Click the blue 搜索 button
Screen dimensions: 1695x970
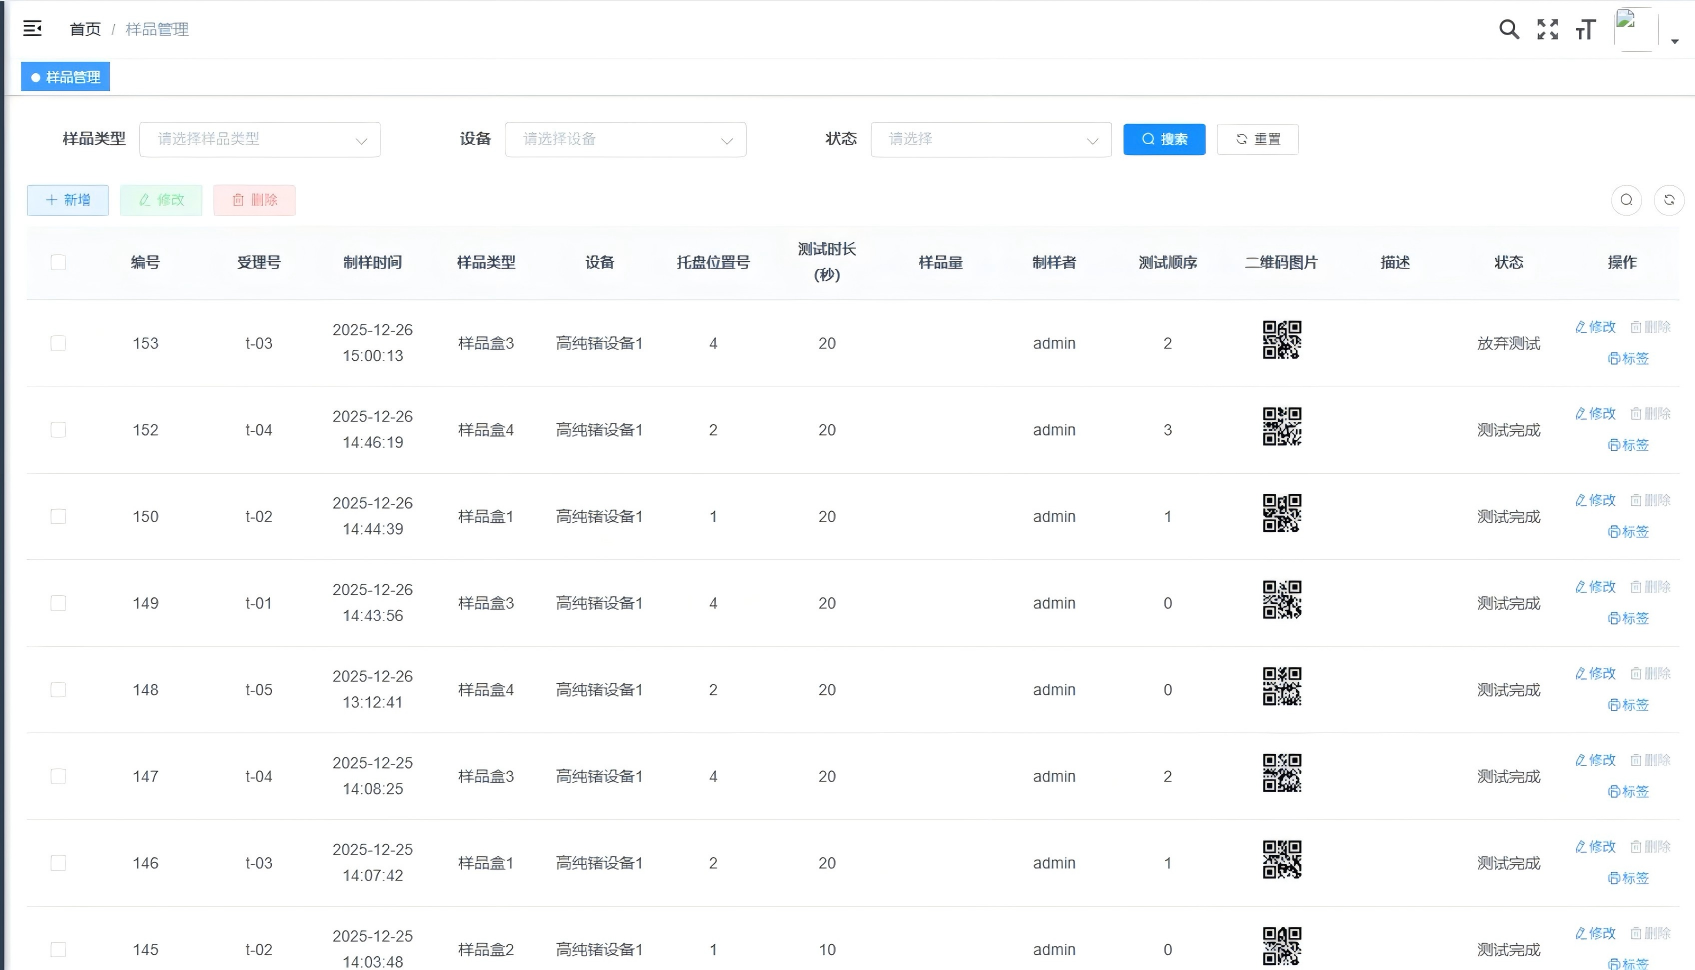tap(1164, 139)
